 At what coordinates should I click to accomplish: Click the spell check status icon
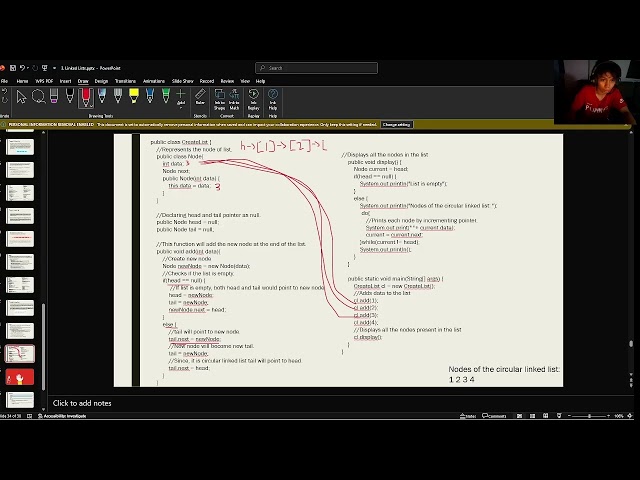29,416
